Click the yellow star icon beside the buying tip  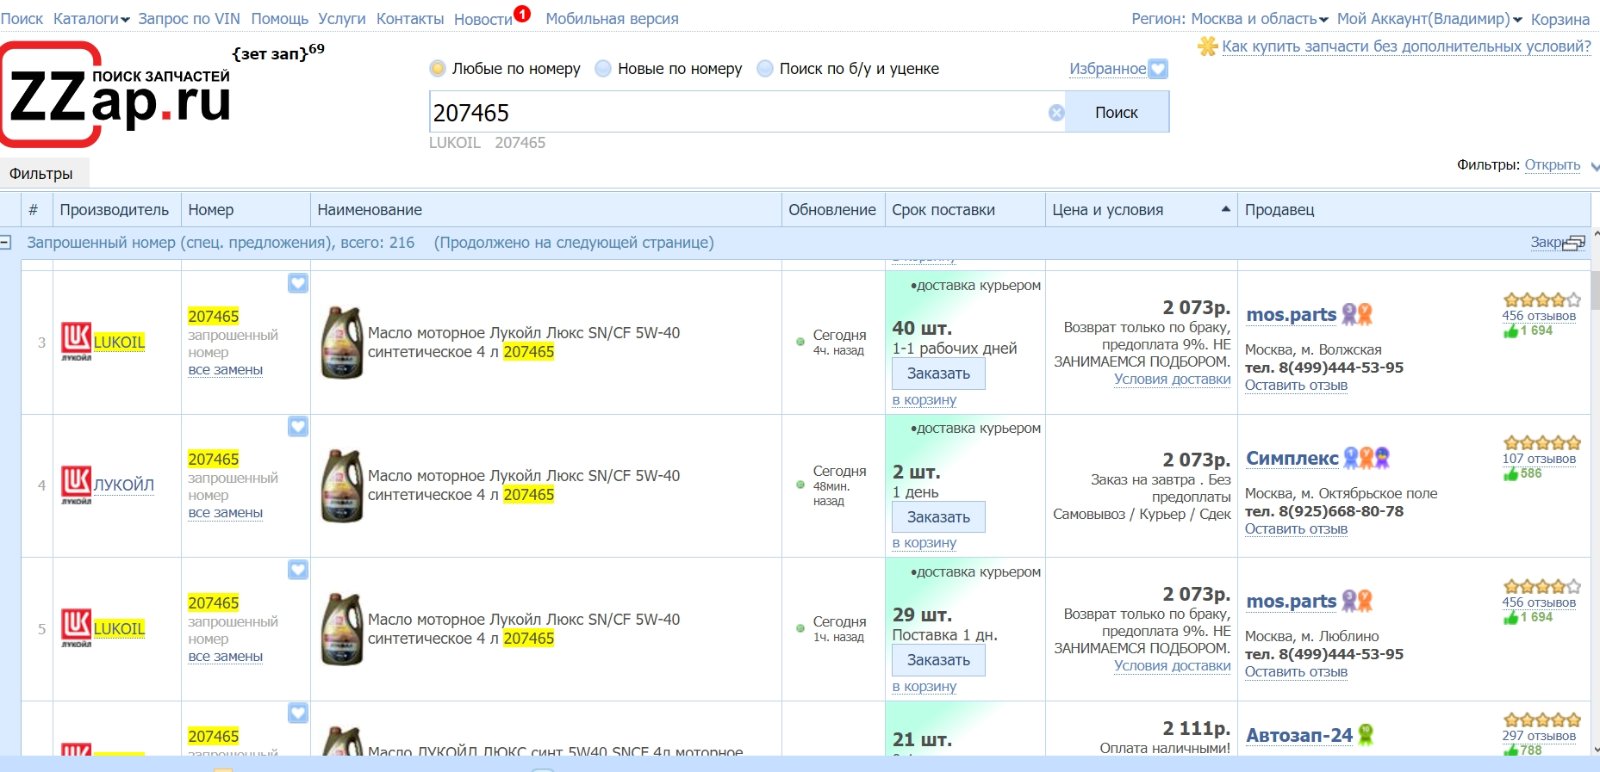tap(1208, 46)
